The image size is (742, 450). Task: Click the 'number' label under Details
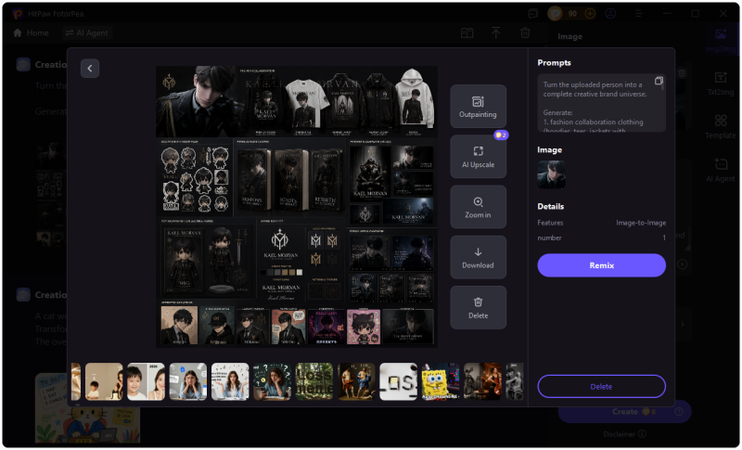549,238
